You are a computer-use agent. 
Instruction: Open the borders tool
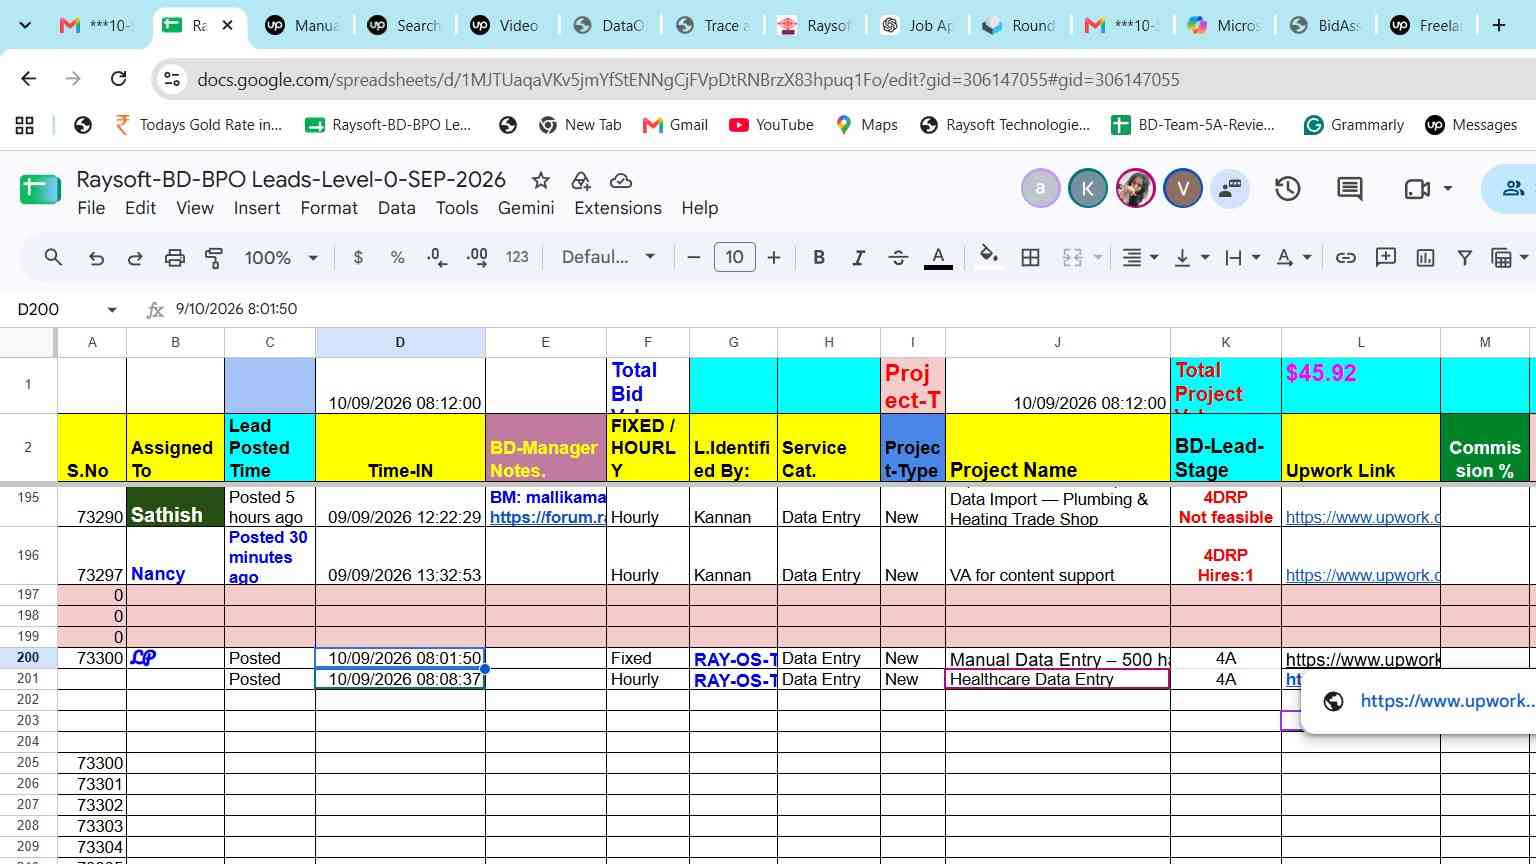coord(1030,258)
